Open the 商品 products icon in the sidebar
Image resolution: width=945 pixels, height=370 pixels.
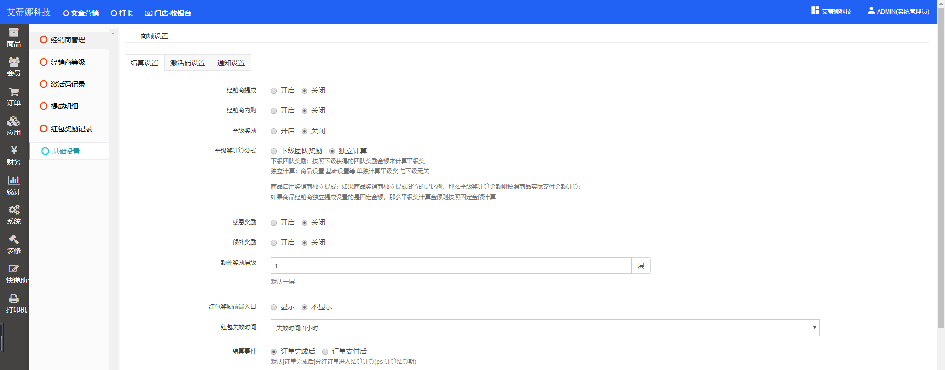pos(14,33)
